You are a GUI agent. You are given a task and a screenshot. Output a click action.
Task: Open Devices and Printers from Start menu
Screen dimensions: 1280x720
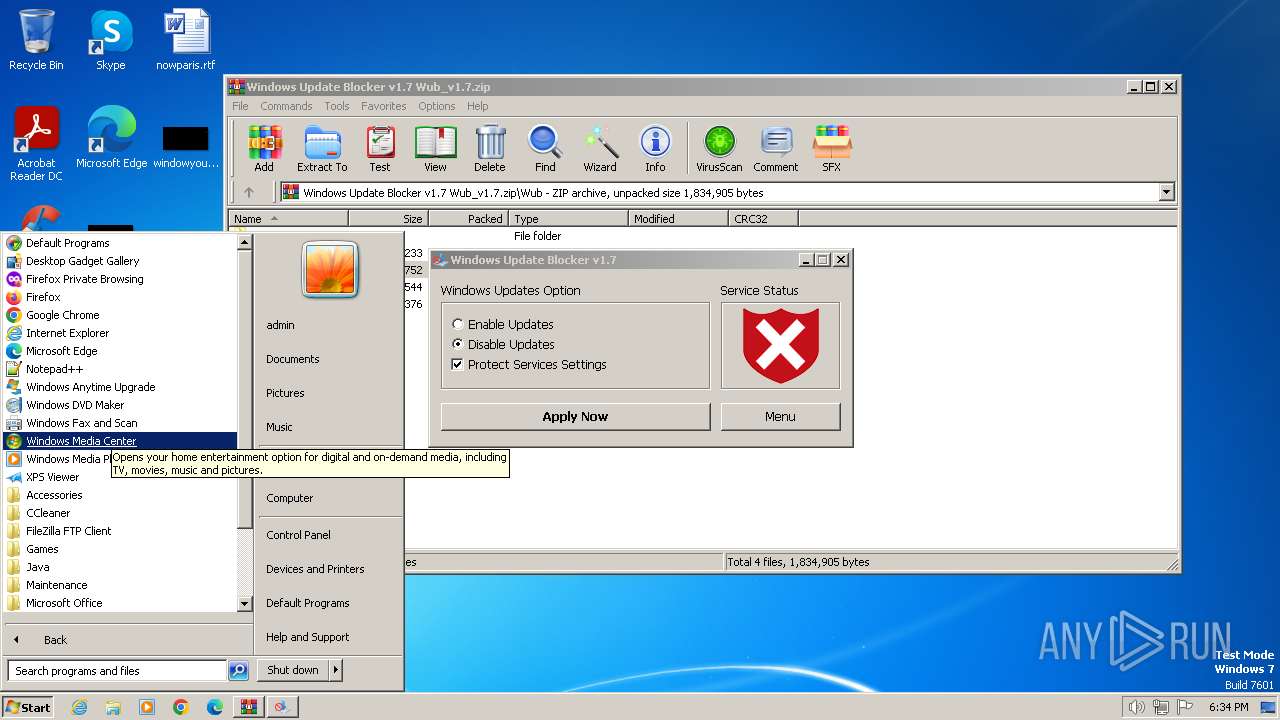tap(315, 569)
